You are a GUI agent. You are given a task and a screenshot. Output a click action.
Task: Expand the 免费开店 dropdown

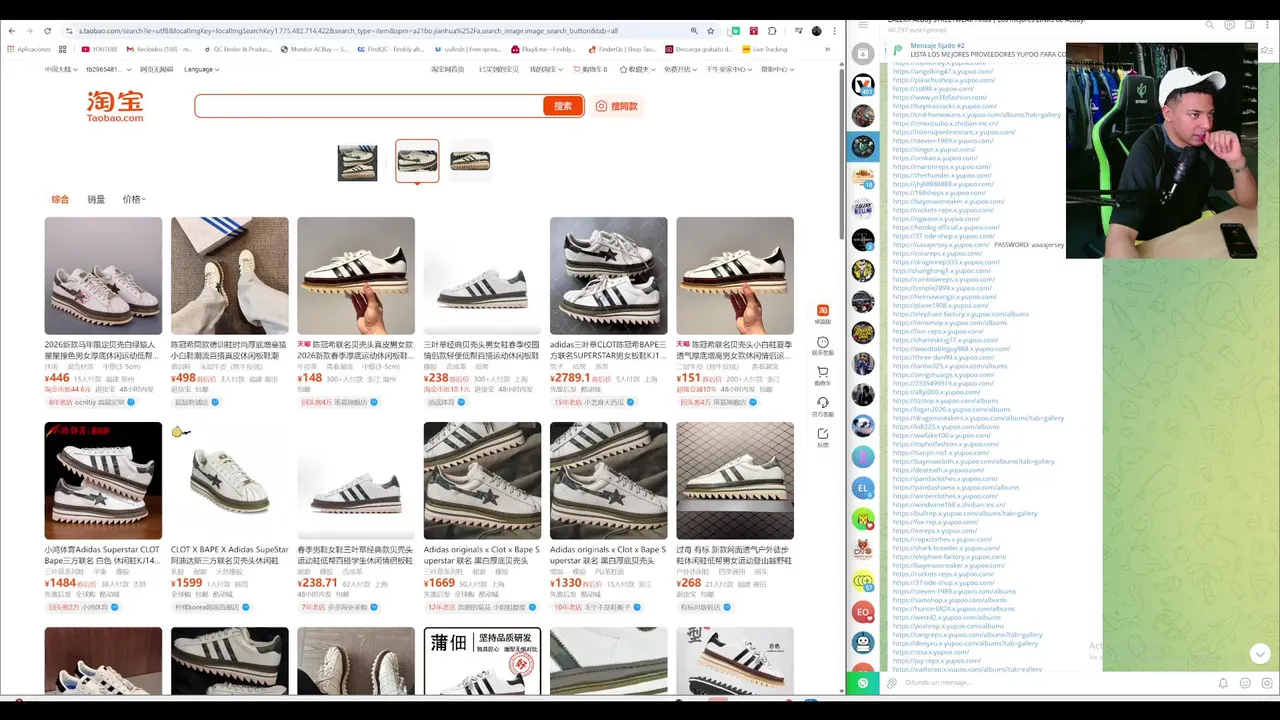click(679, 69)
